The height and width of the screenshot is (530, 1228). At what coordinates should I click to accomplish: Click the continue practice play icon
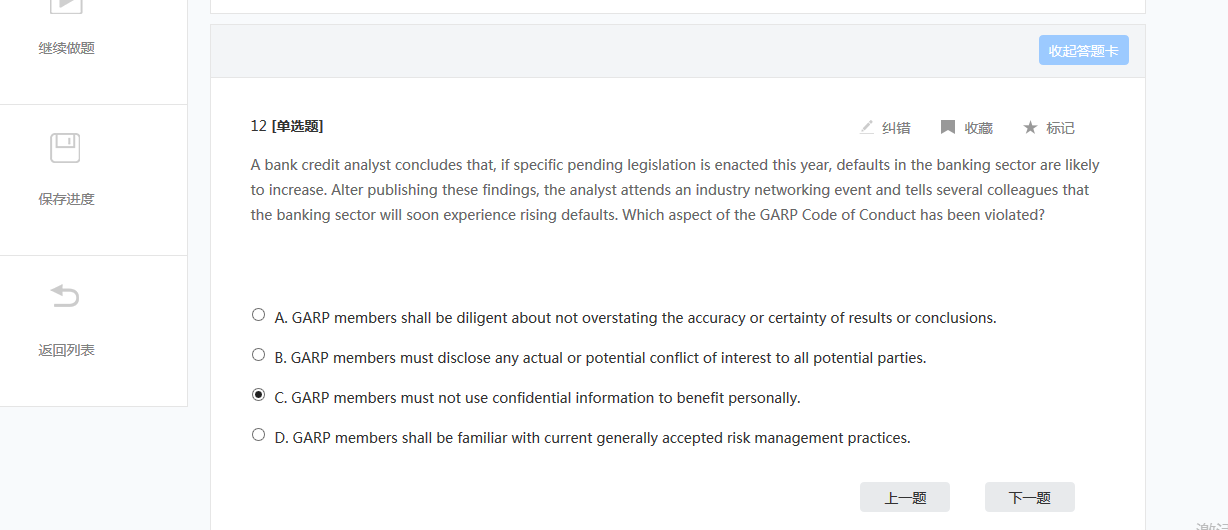(66, 5)
